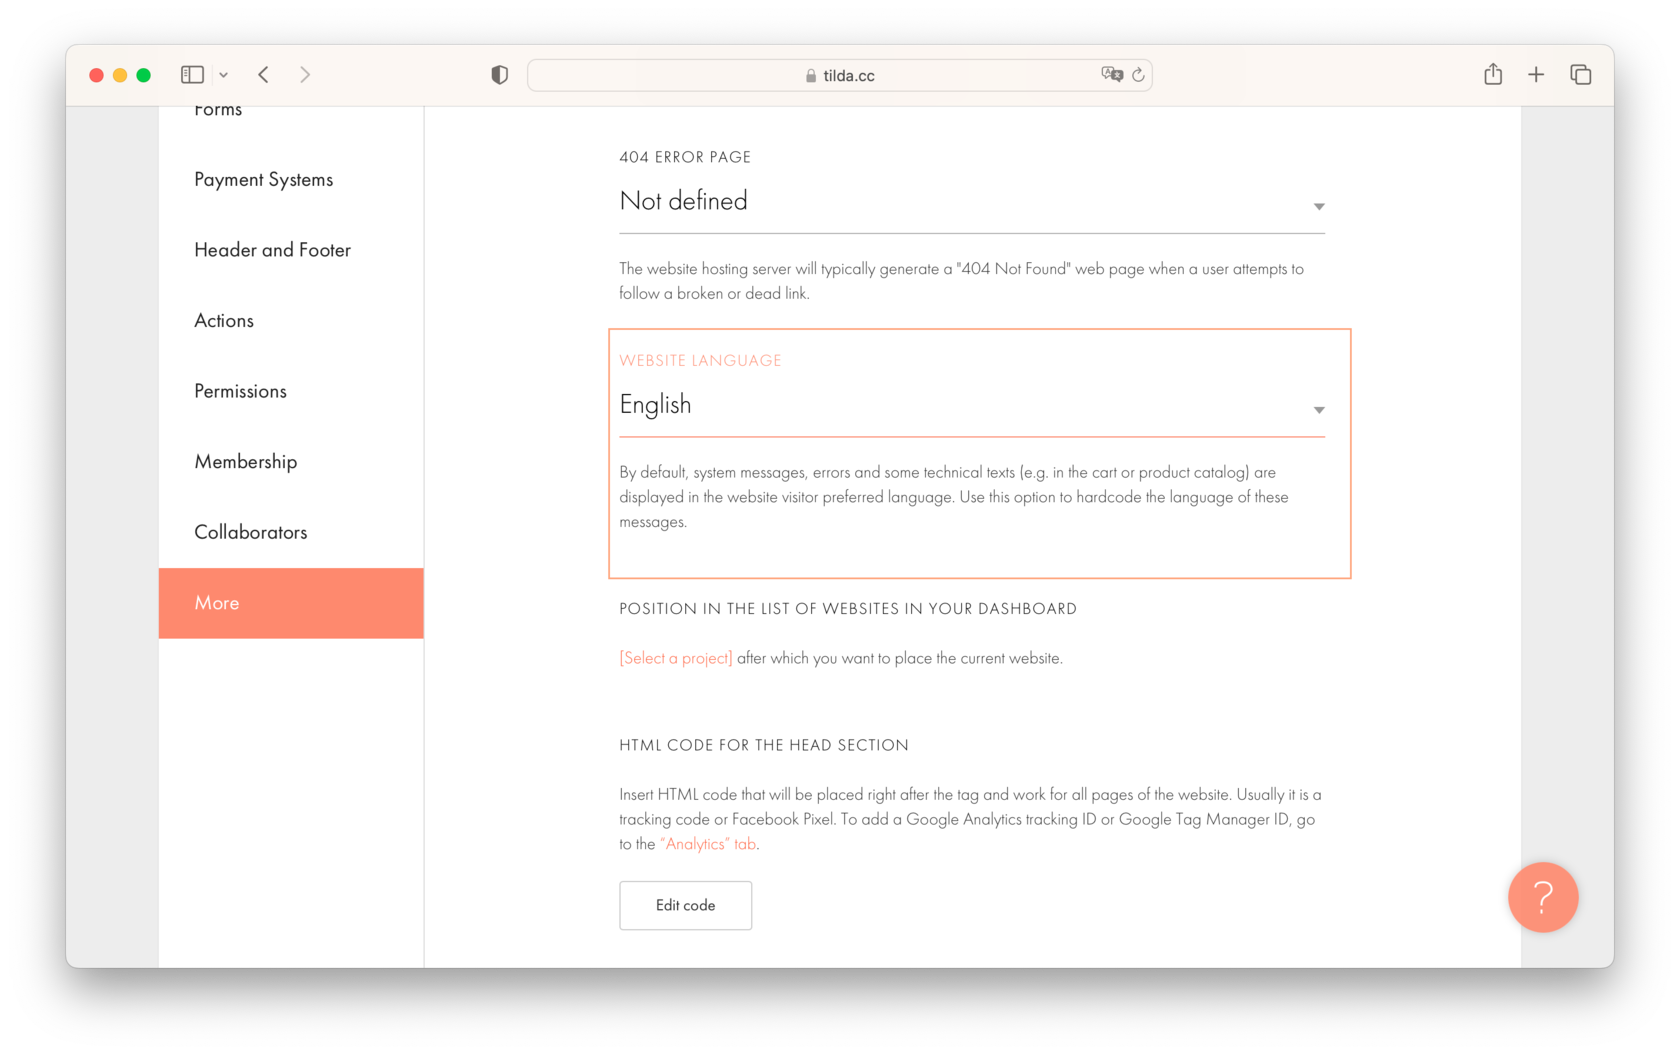The image size is (1680, 1055).
Task: Reload the tilda.cc page
Action: coord(1139,74)
